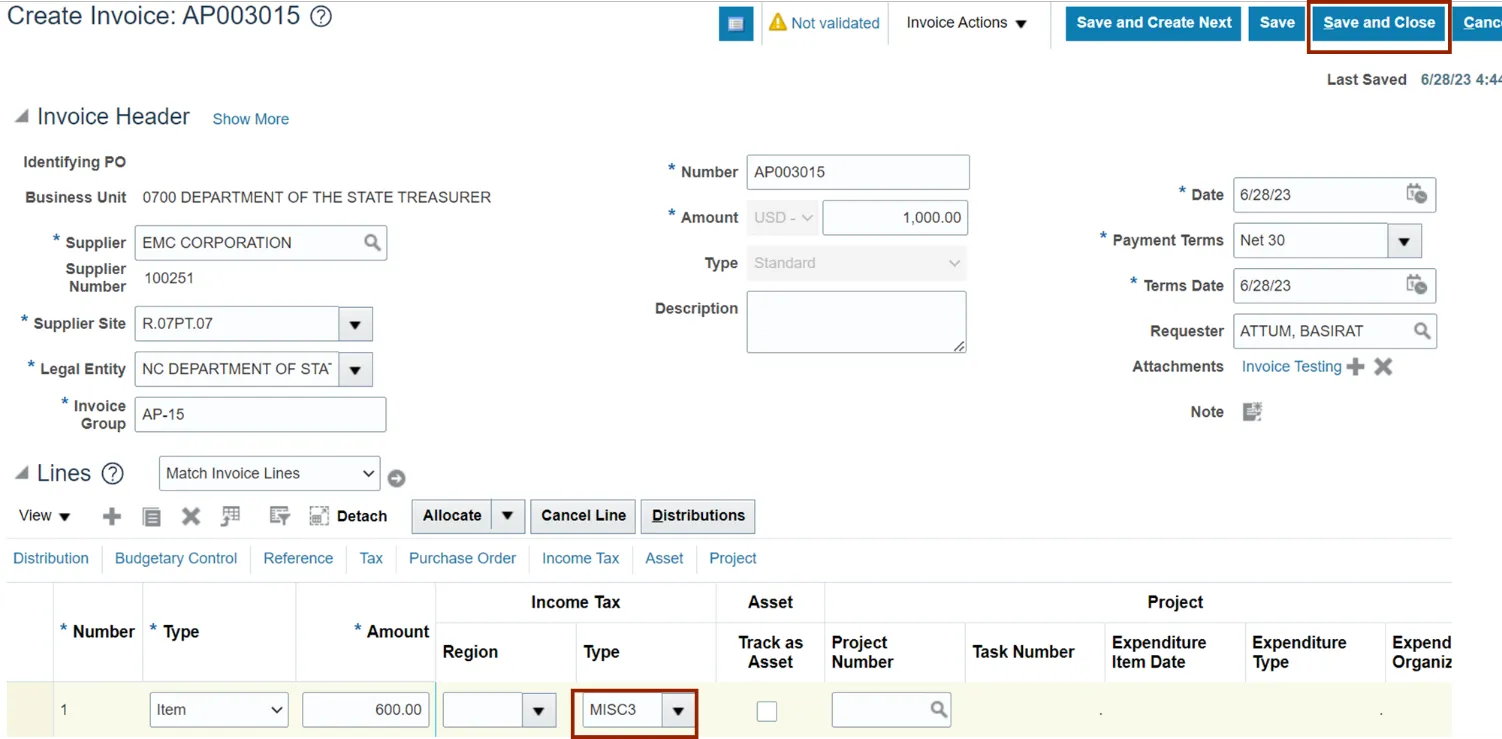Click the Description text field
The image size is (1502, 739).
point(856,322)
